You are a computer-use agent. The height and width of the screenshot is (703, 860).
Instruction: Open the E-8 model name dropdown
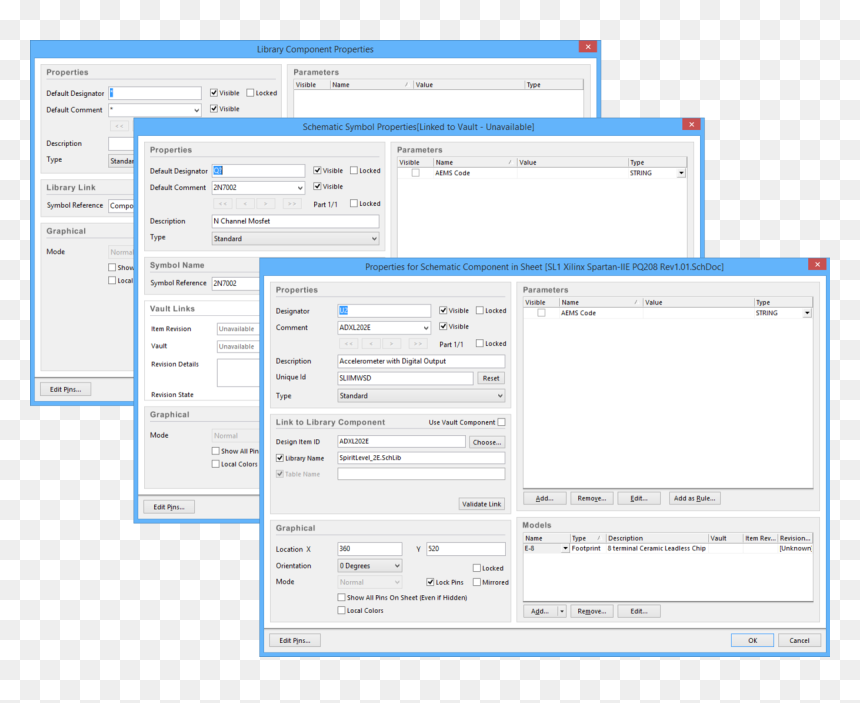(x=565, y=548)
